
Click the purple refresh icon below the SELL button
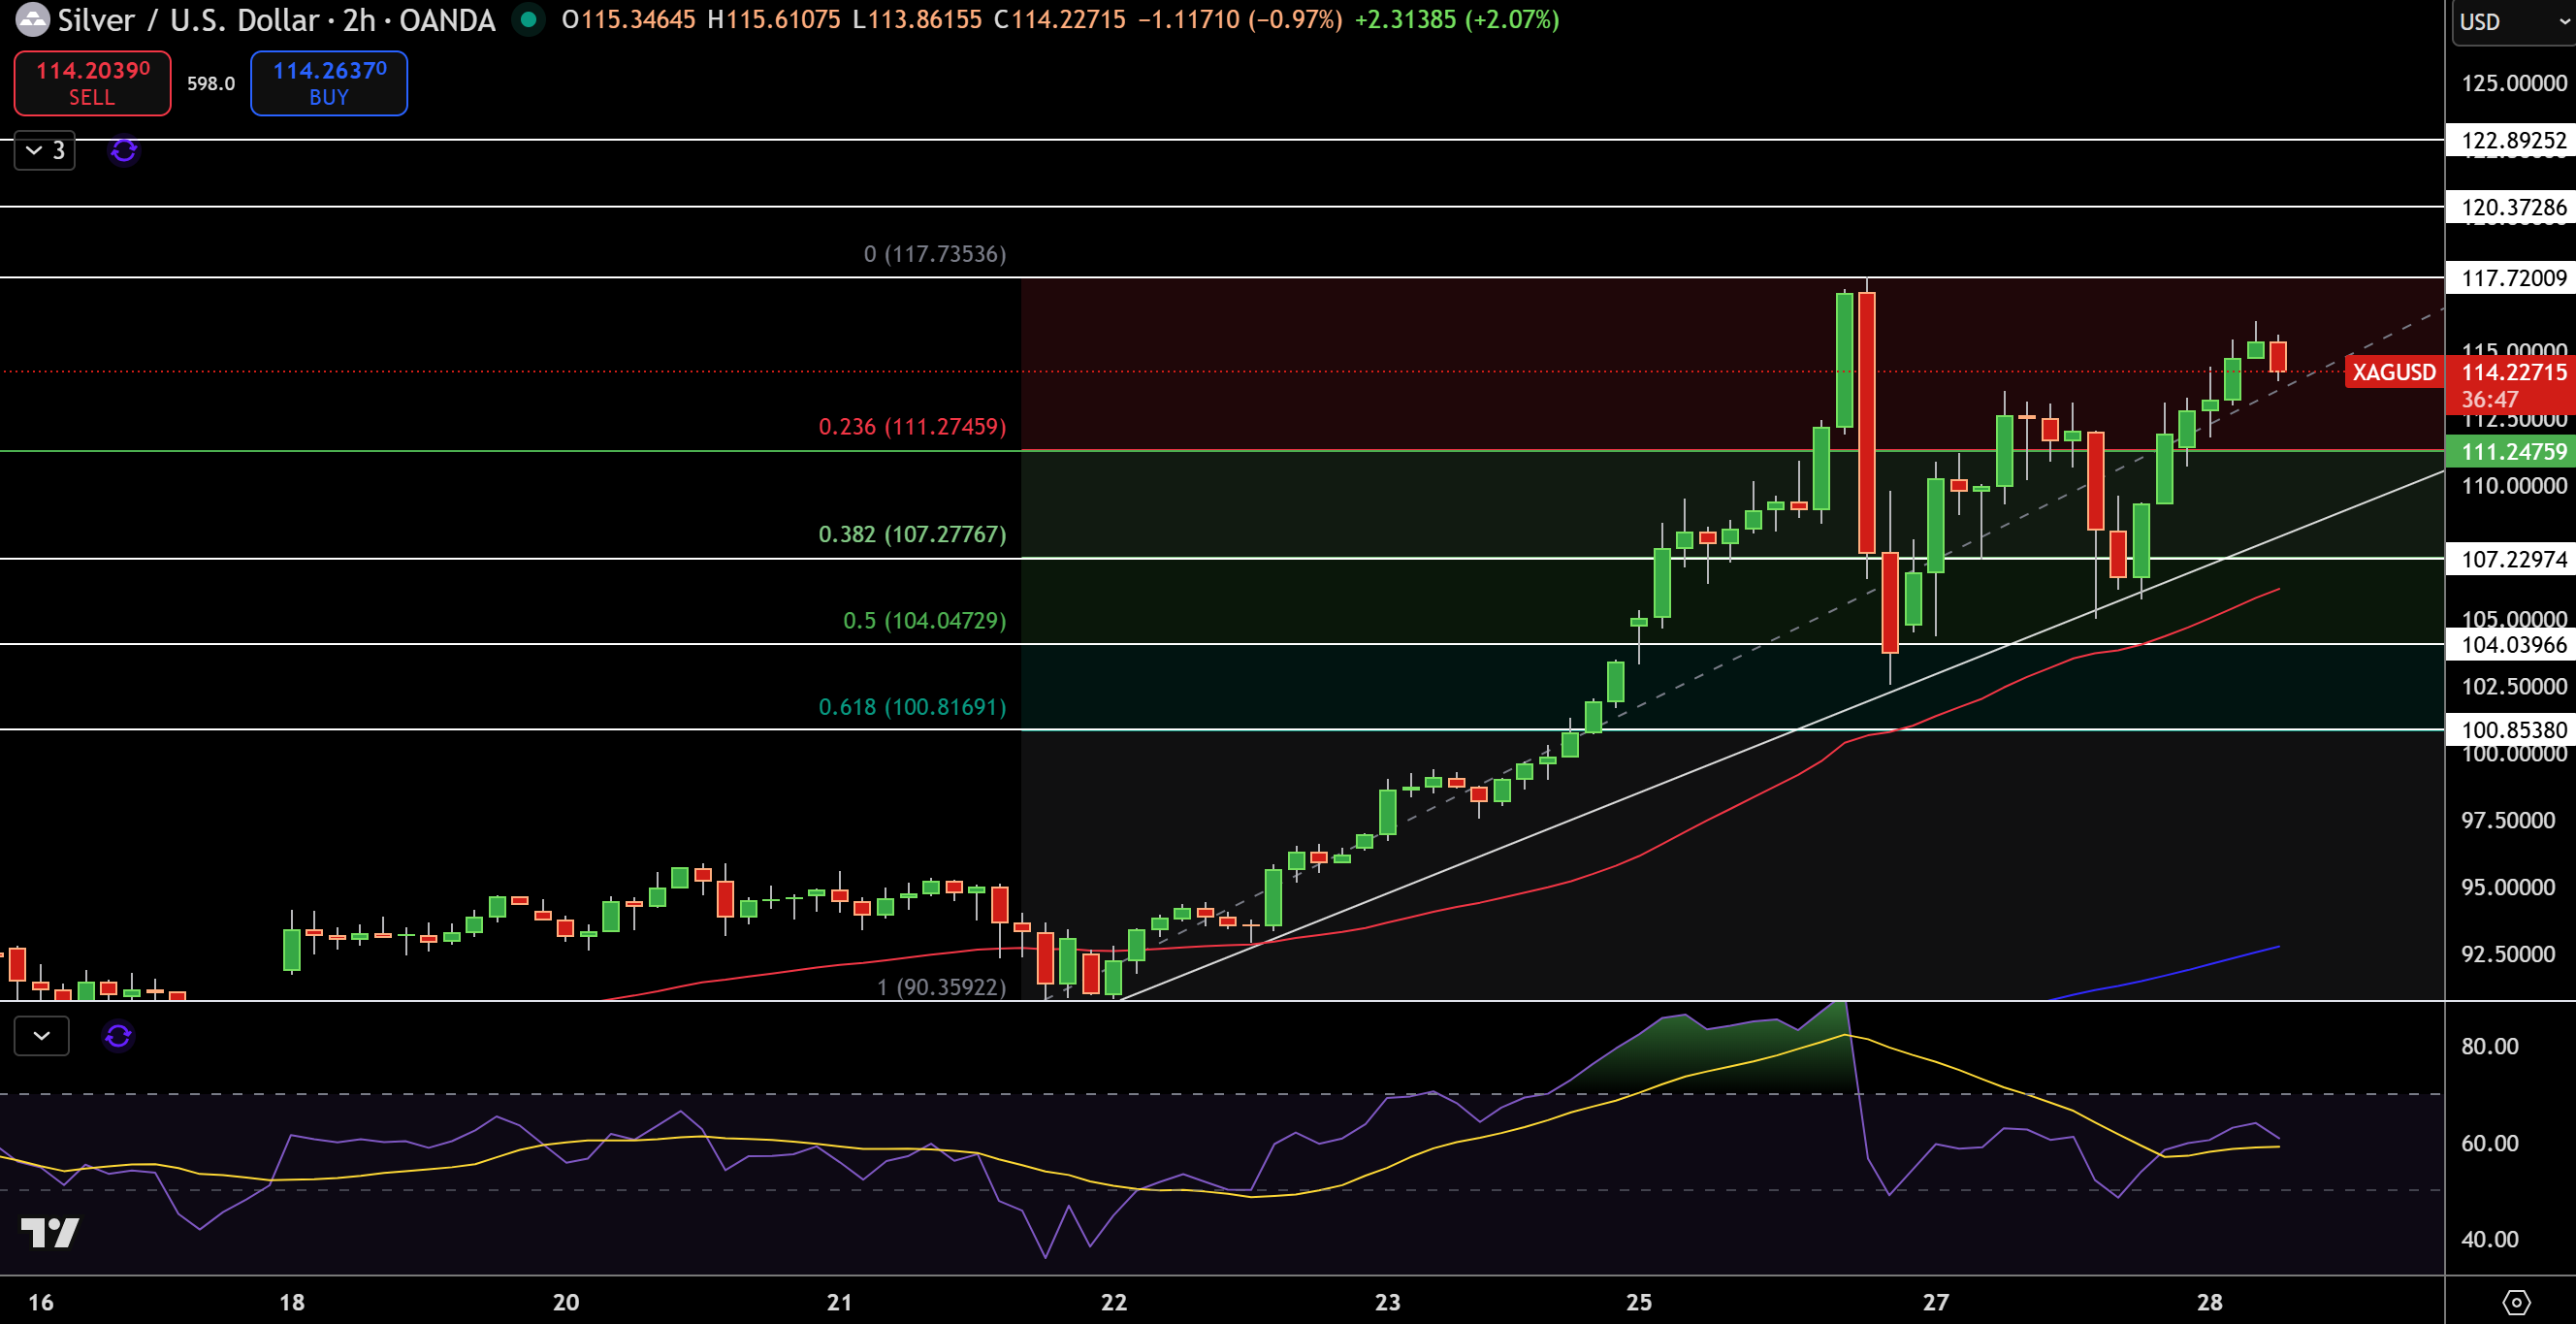pos(122,152)
